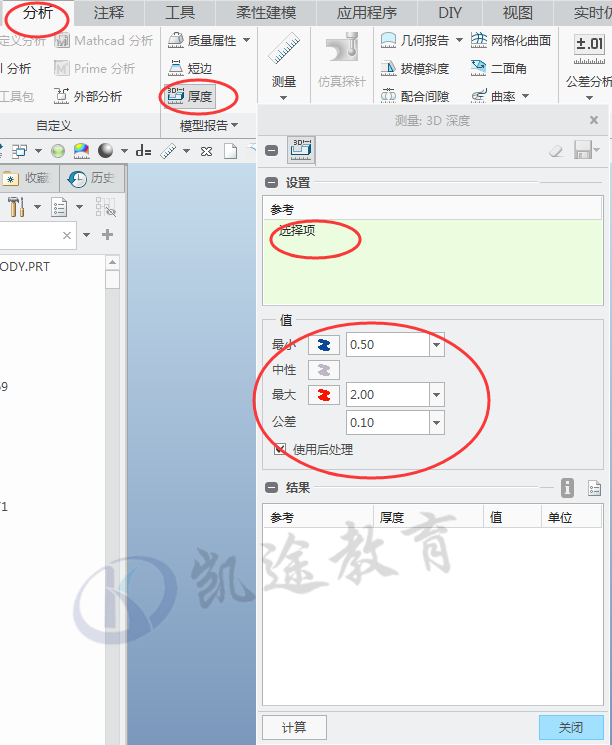Viewport: 612px width, 745px height.
Task: Run the 拔模斜度 draft analysis
Action: tap(415, 68)
